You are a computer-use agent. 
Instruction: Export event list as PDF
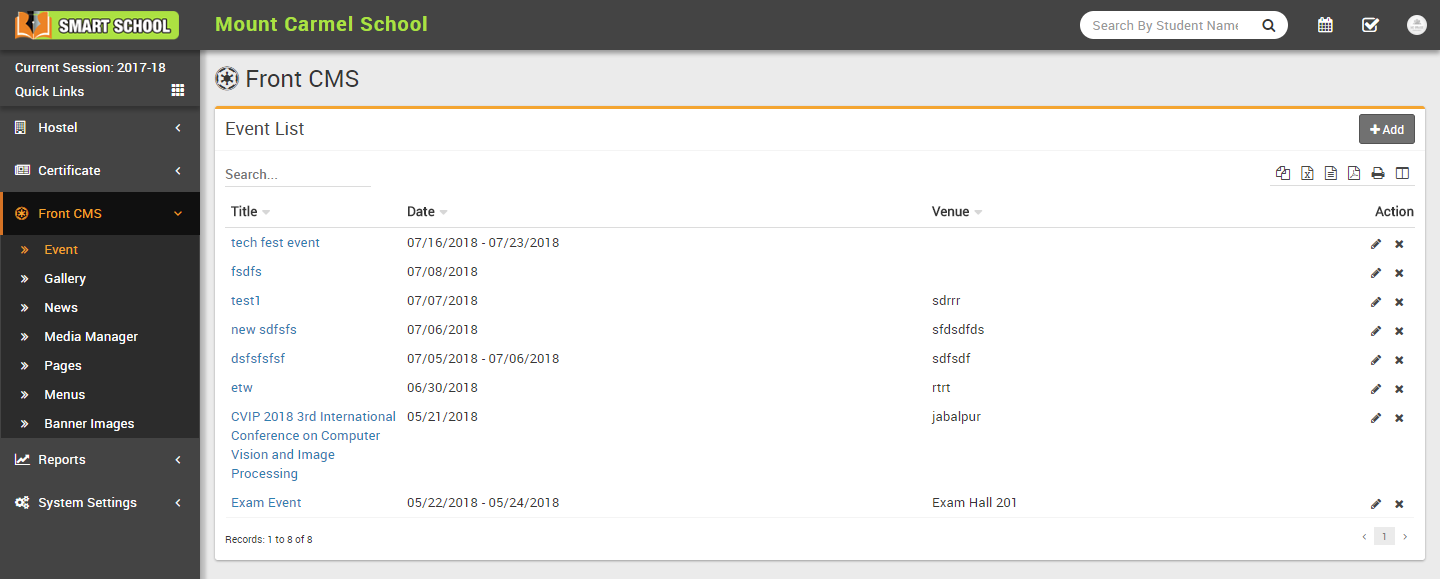(1354, 173)
